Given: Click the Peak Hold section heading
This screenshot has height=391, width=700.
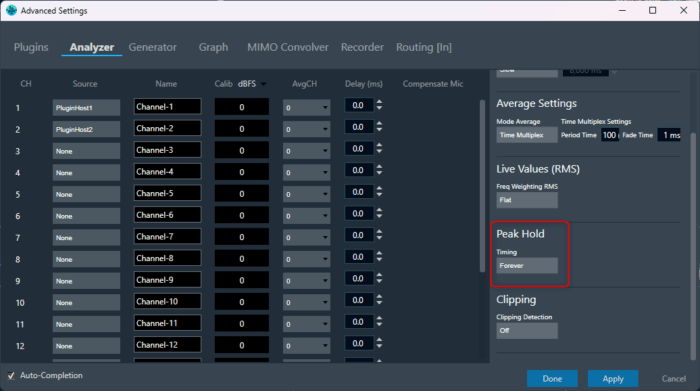Looking at the screenshot, I should (521, 234).
